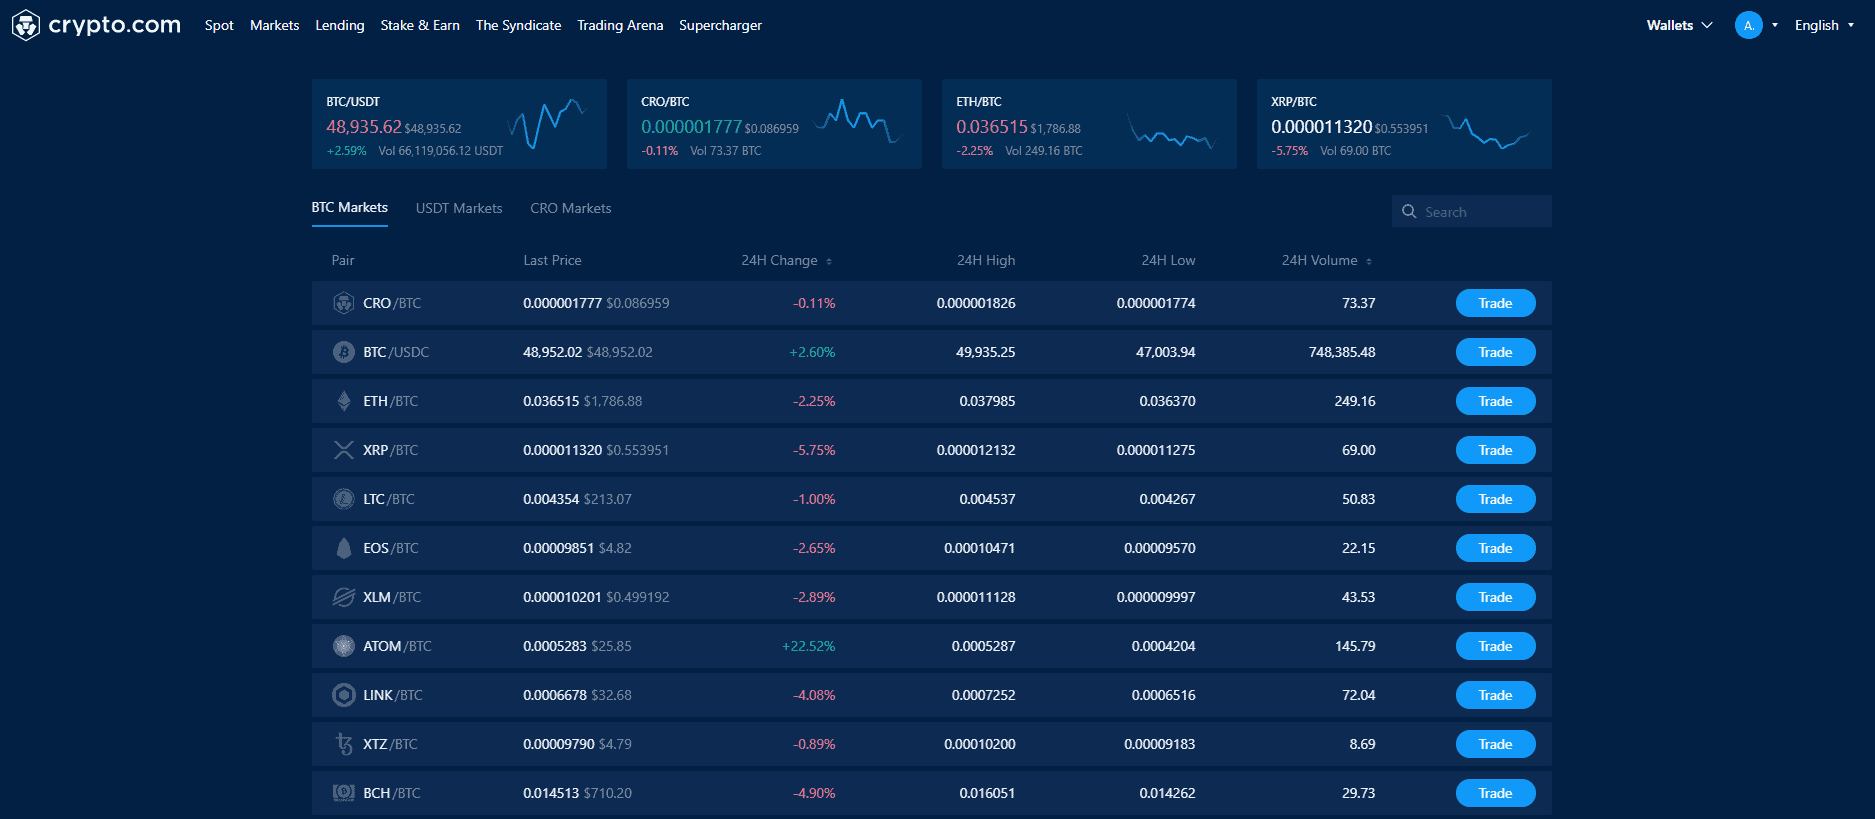Click Trade button for XRP/BTC
1875x819 pixels.
click(x=1495, y=450)
